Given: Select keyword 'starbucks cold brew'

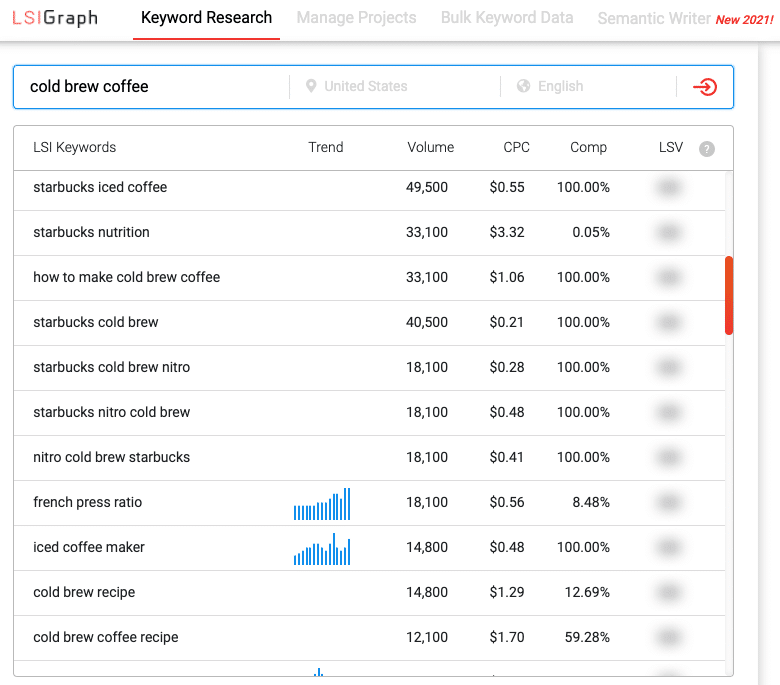Looking at the screenshot, I should [x=96, y=322].
